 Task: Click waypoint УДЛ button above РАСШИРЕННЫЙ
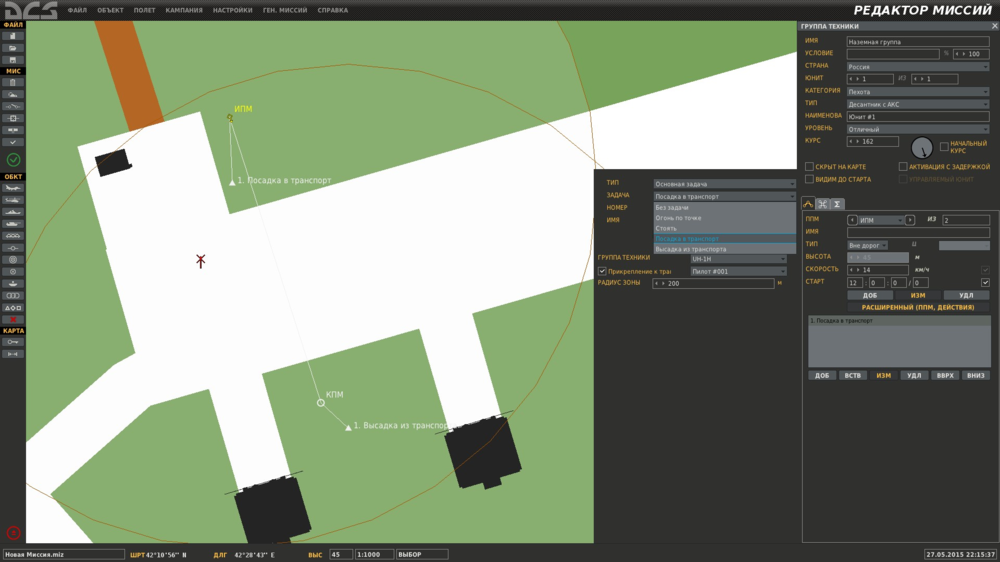(x=966, y=295)
